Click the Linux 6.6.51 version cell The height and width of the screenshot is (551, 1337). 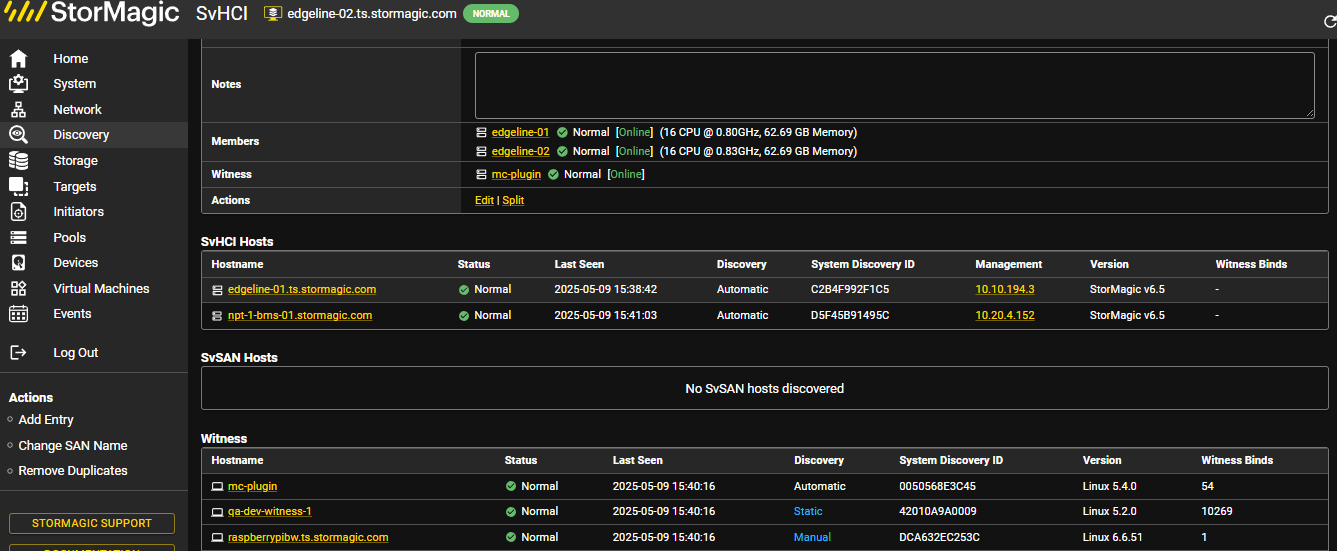(x=1113, y=538)
